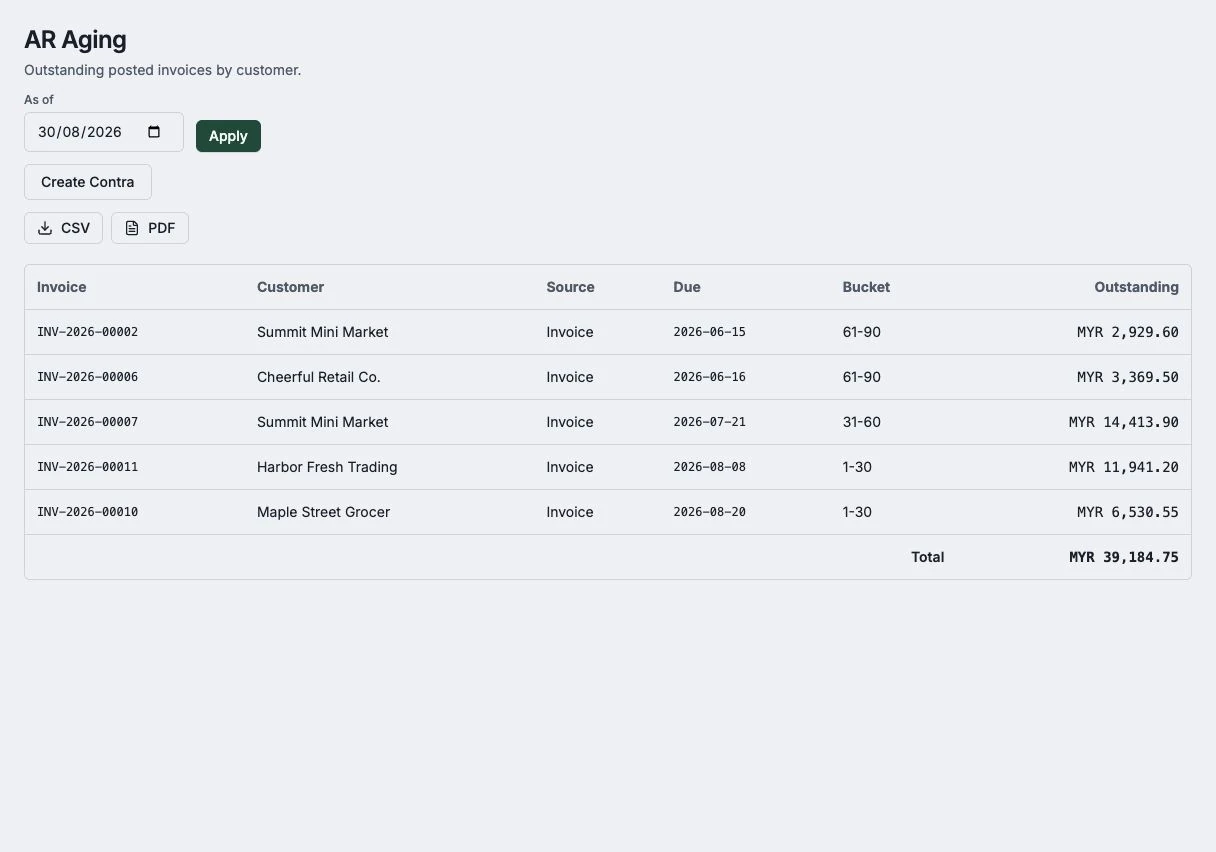Select invoice INV-2026-00006
Screen dimensions: 1216x852
(87, 377)
